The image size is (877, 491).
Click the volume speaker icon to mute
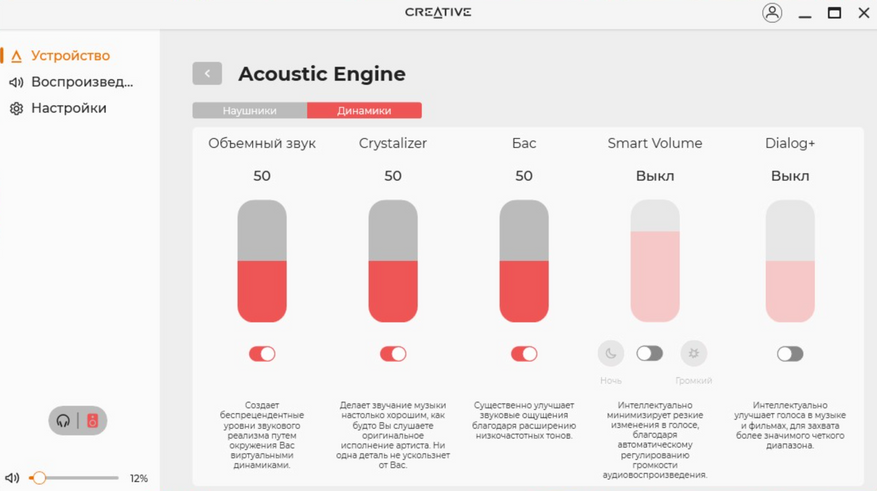tap(12, 478)
